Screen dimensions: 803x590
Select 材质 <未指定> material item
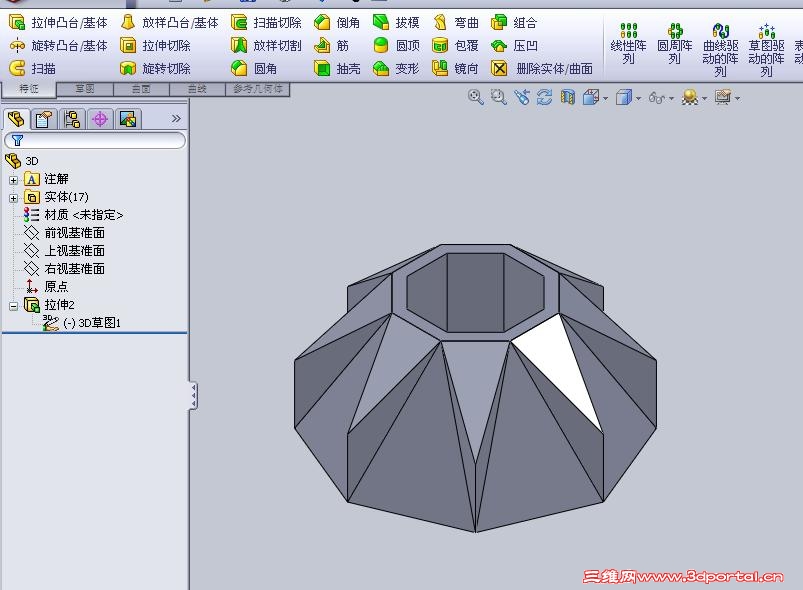[73, 215]
